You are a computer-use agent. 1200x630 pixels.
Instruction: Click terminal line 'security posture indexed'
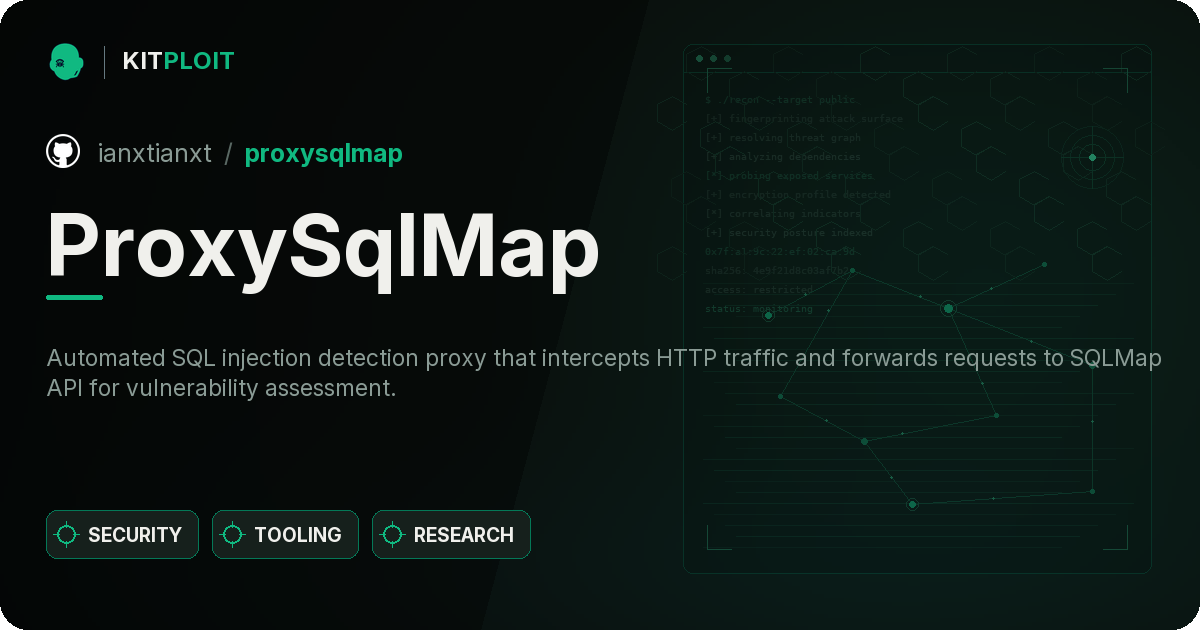789,233
